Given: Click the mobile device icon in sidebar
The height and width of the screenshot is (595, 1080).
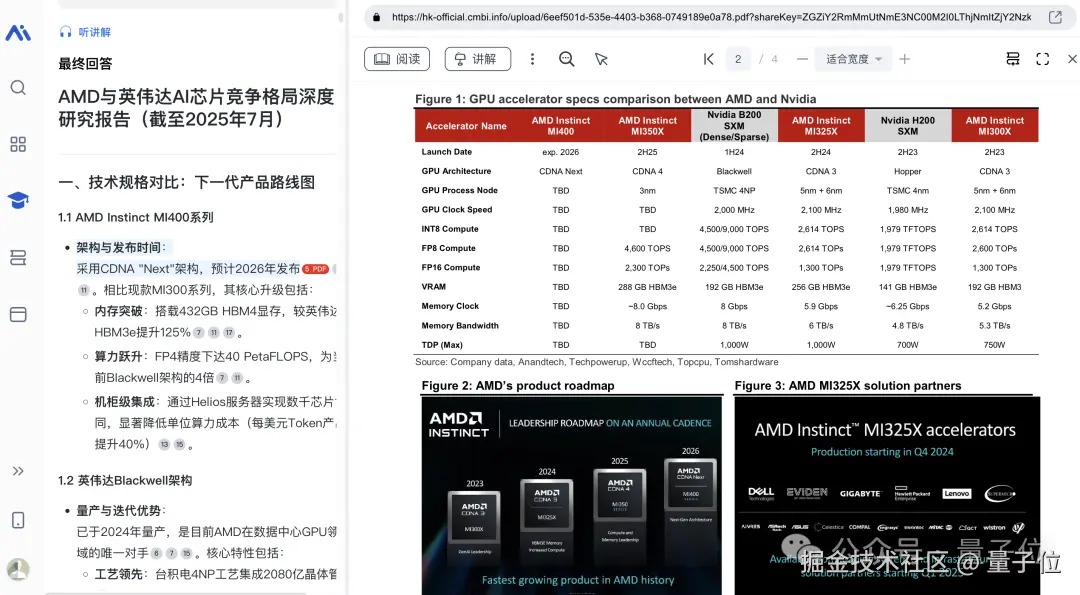Looking at the screenshot, I should (x=18, y=520).
